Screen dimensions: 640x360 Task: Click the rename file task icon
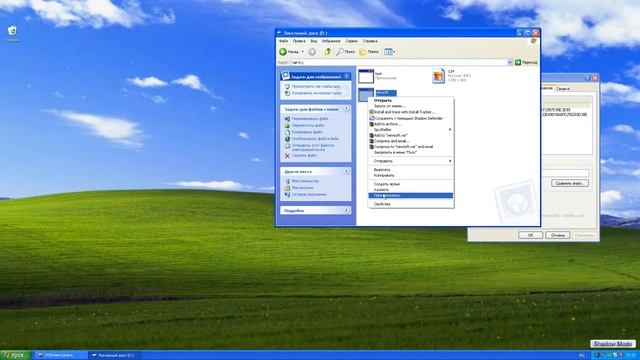click(x=287, y=119)
